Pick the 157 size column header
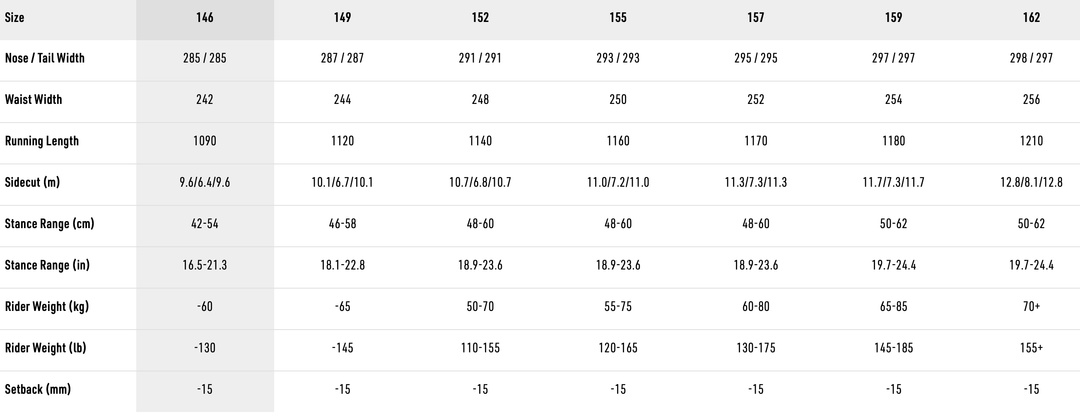The image size is (1080, 419). tap(756, 18)
